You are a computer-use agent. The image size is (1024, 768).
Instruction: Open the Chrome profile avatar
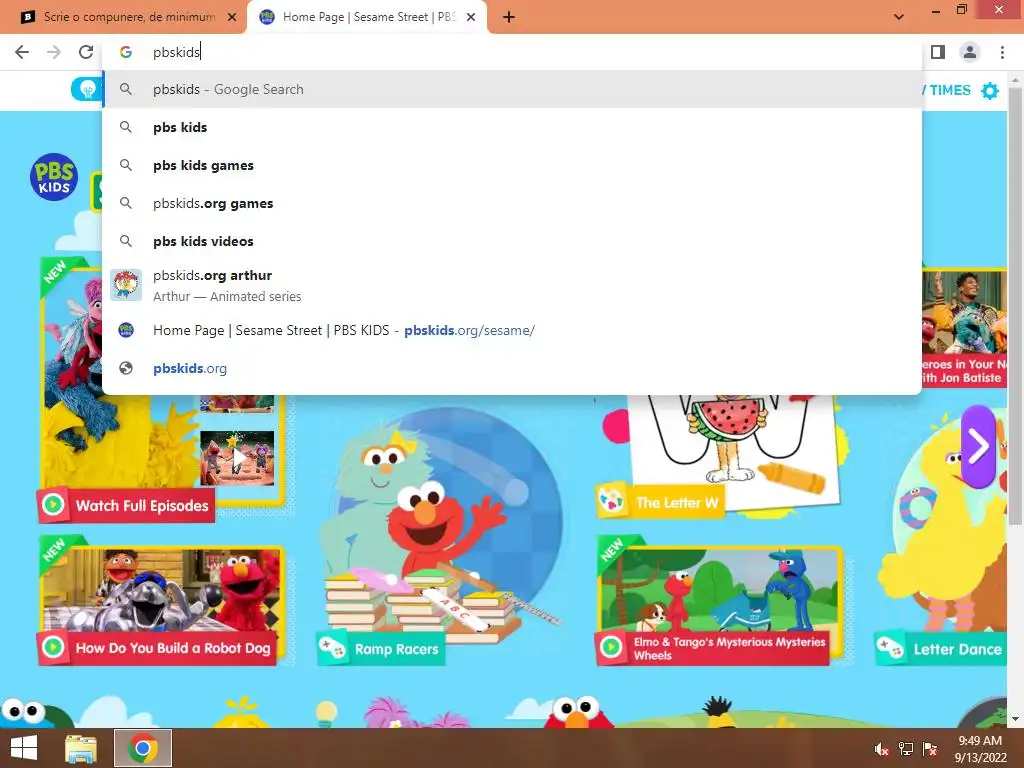pos(970,52)
